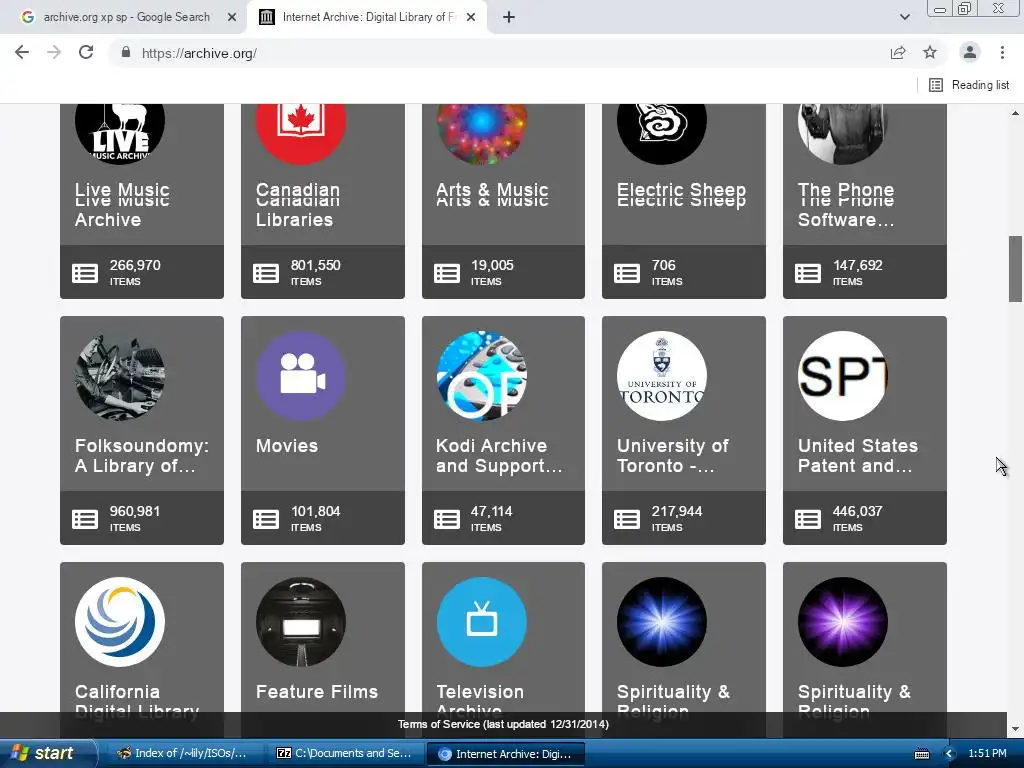Click the on-screen keyboard tray icon
The height and width of the screenshot is (768, 1024).
pos(922,754)
